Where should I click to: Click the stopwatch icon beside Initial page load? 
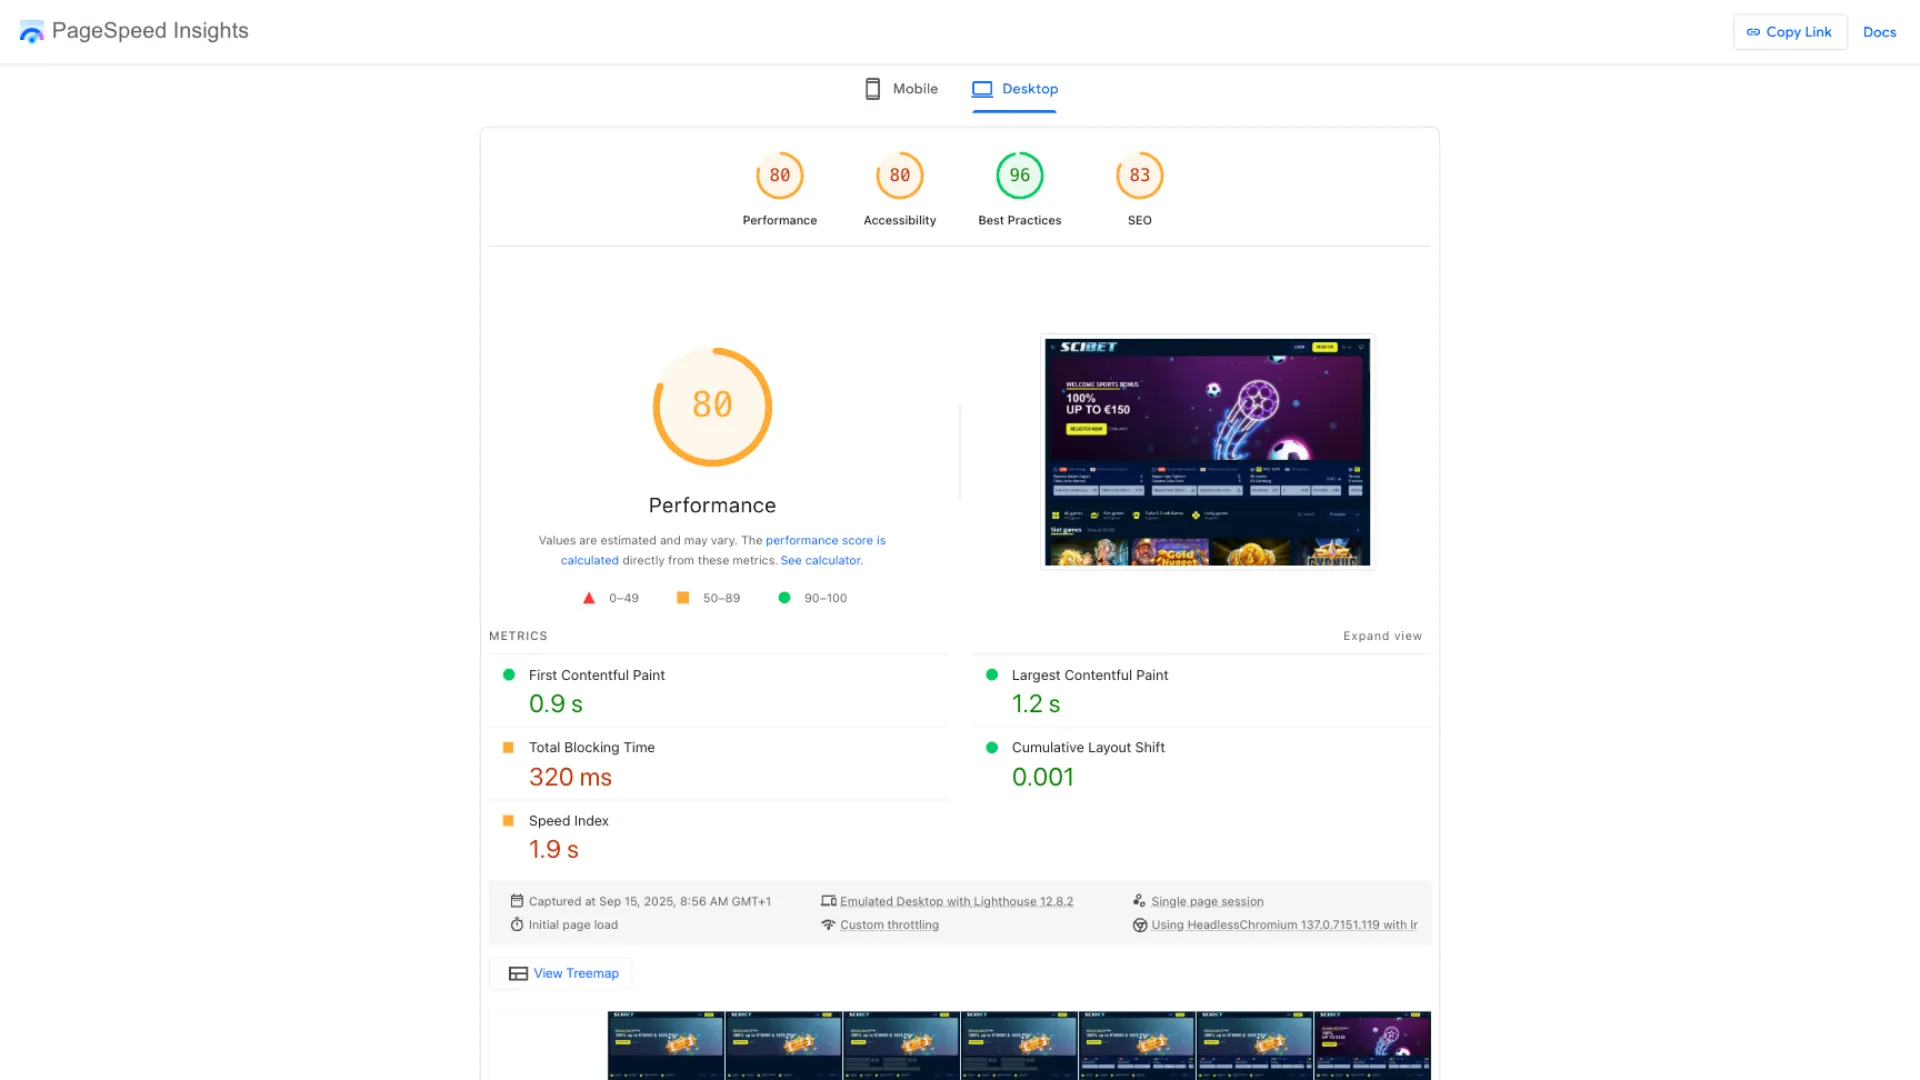pos(518,924)
